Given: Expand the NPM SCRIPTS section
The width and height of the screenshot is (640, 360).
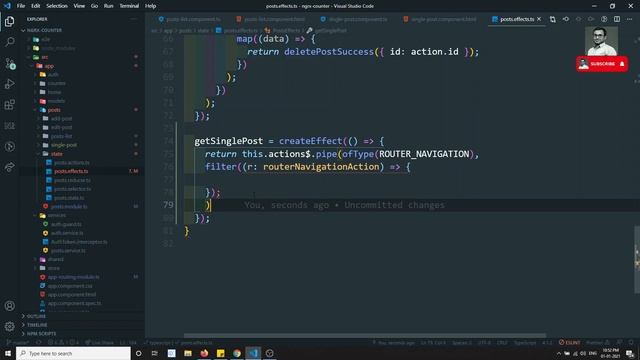Looking at the screenshot, I should click(x=42, y=334).
